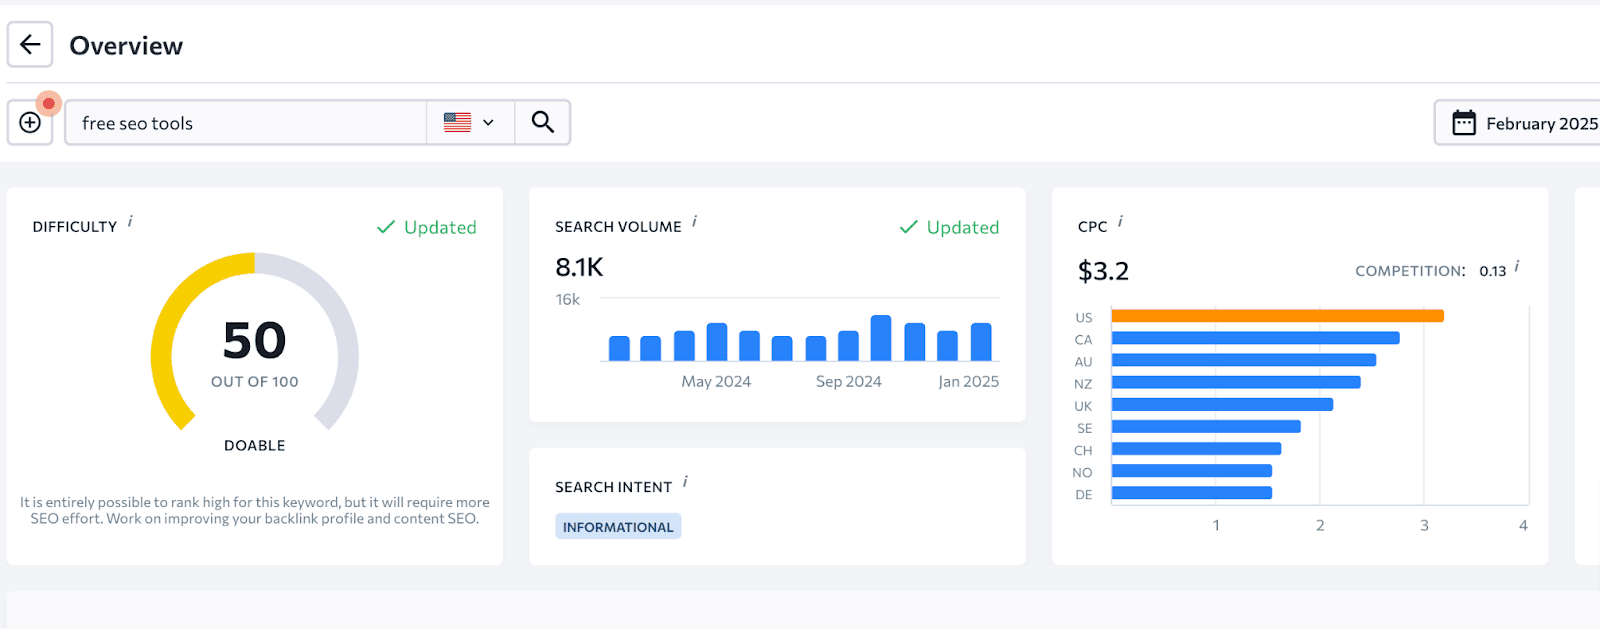Click the Search Volume info icon
This screenshot has width=1600, height=629.
point(695,222)
